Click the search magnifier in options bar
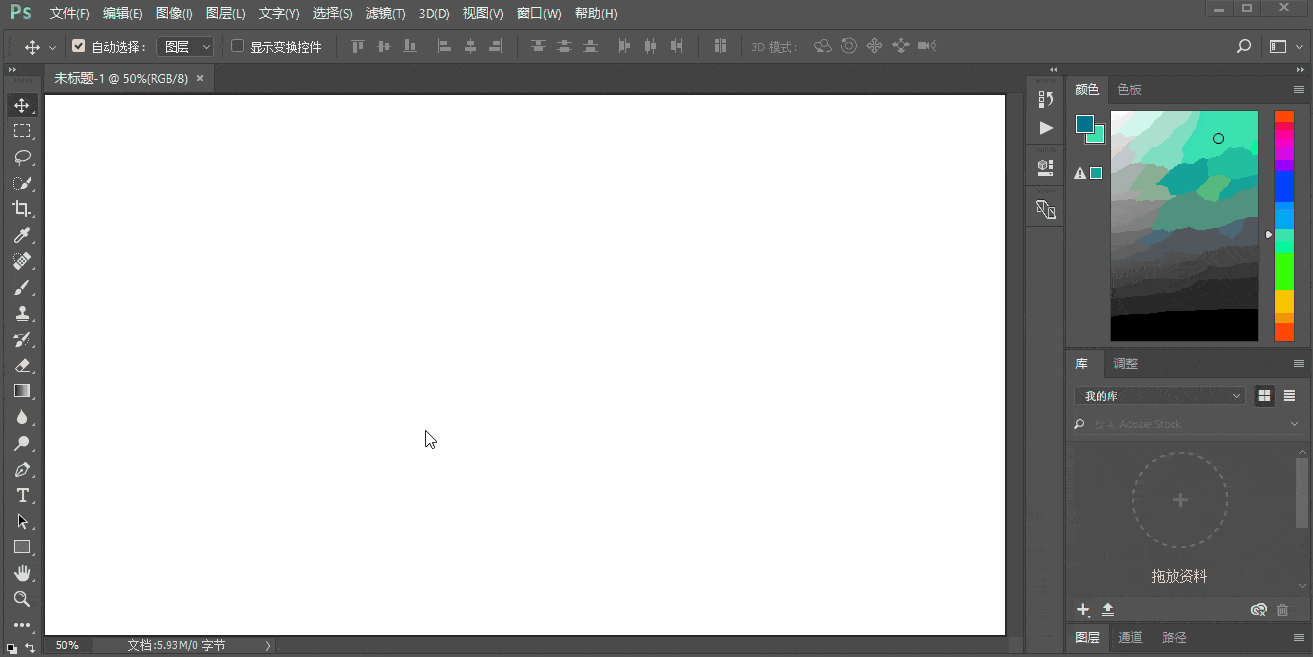 [1244, 46]
